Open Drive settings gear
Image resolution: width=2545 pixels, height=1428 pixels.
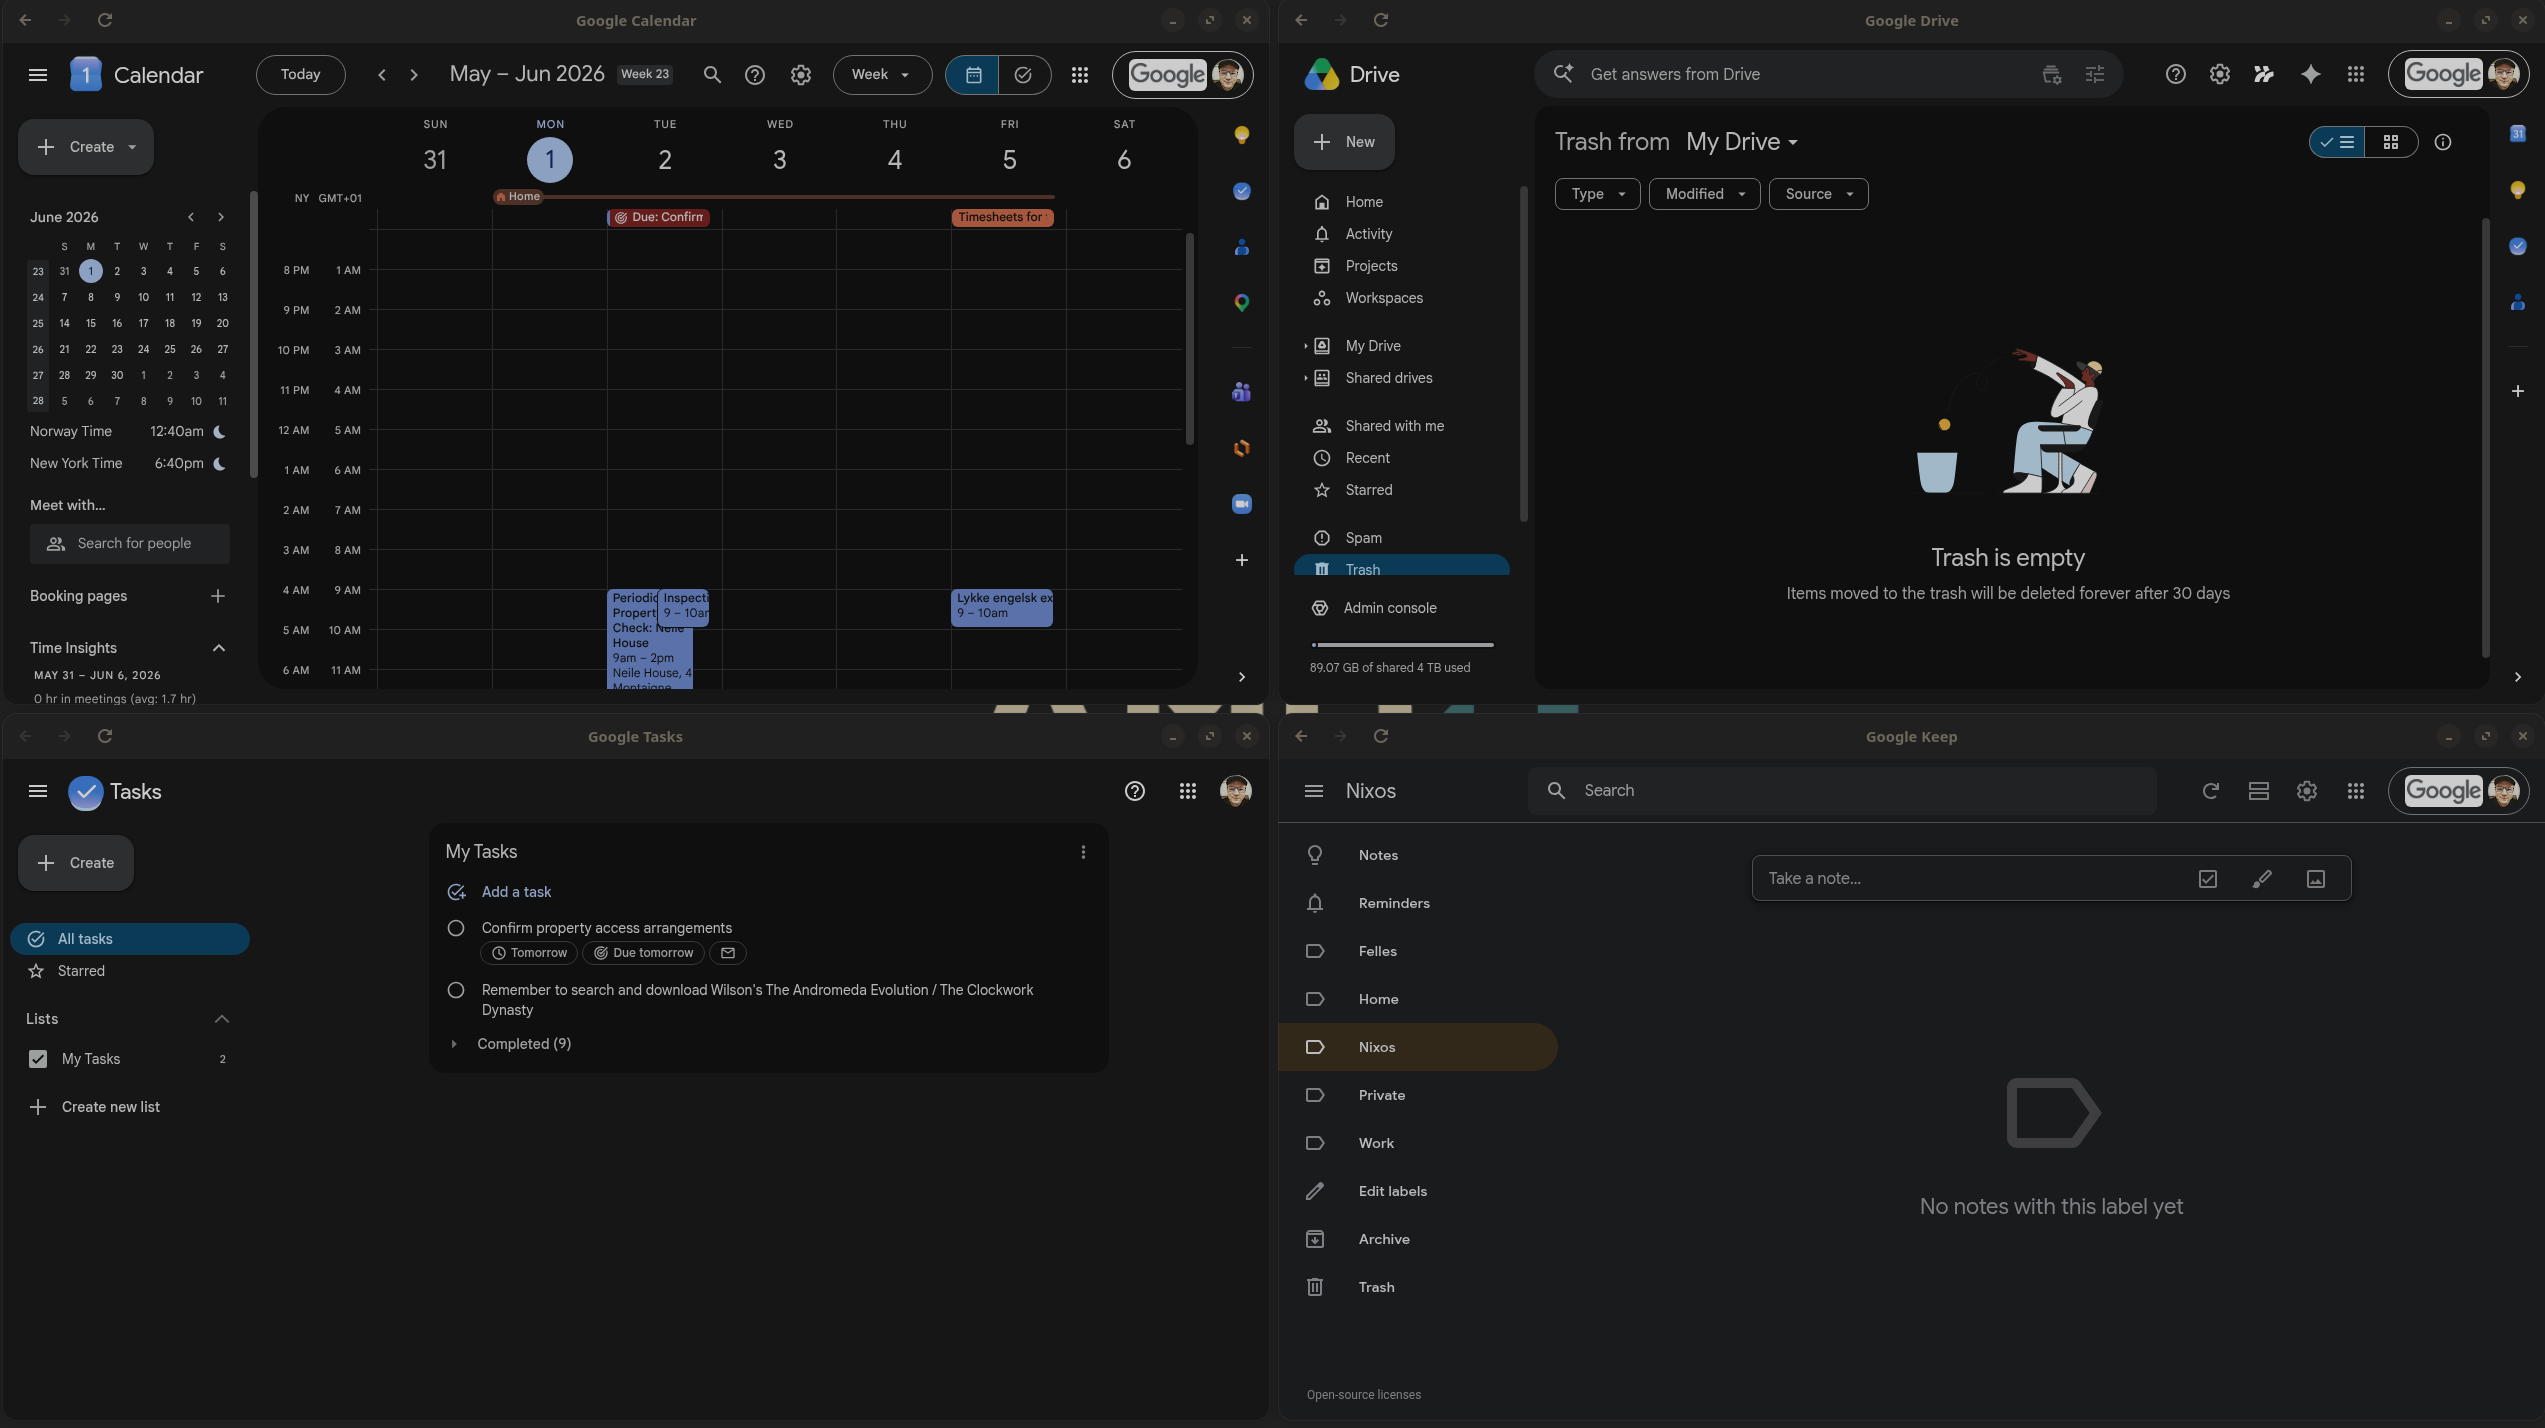tap(2220, 74)
